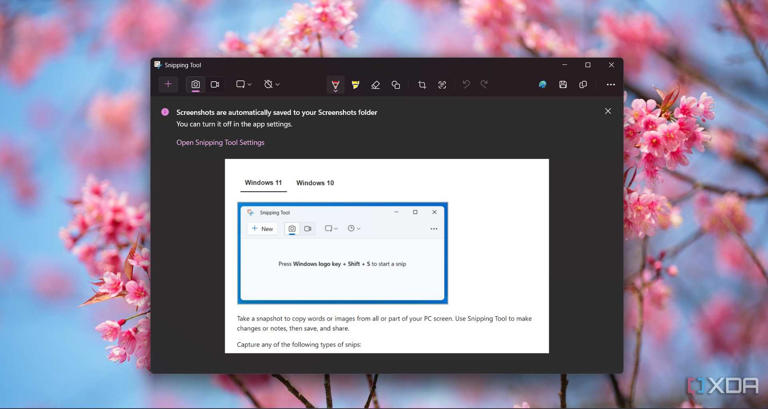
Task: Click 'Take a snapshot to copy words' paragraph
Action: (384, 323)
